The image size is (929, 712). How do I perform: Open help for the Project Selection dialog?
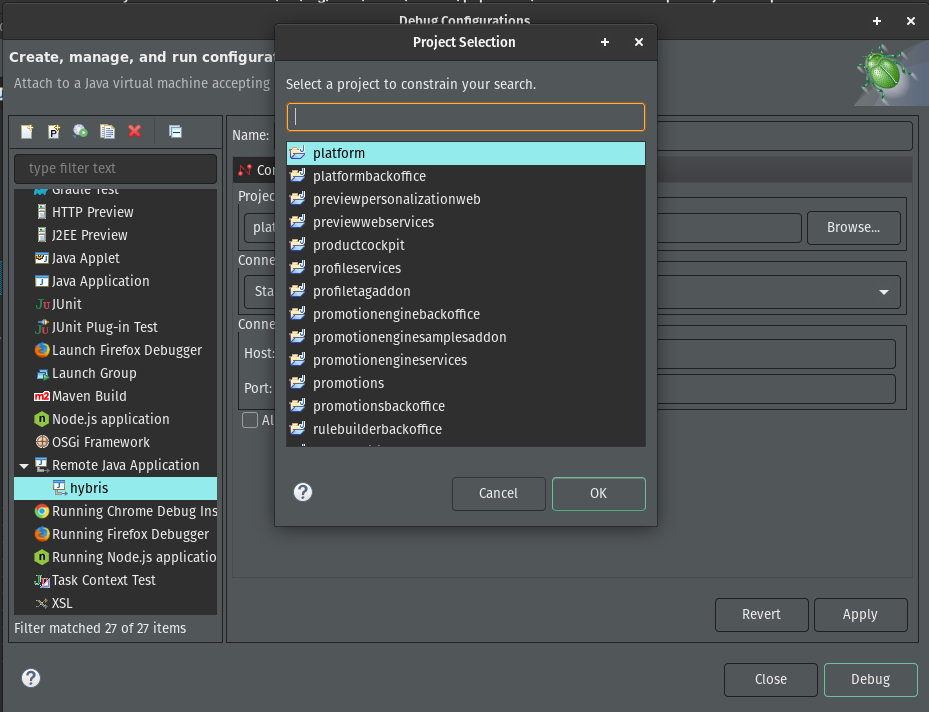[x=302, y=492]
